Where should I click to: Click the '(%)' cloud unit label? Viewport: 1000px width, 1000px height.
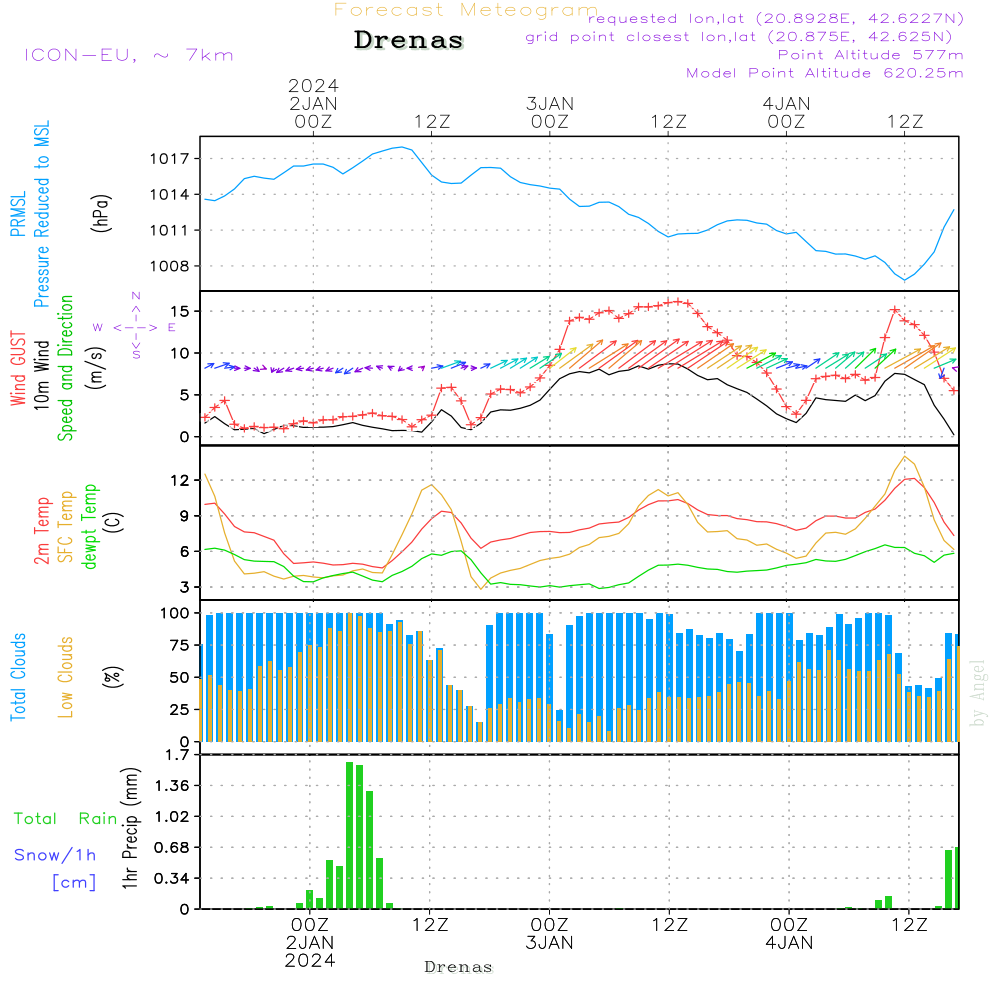tap(112, 677)
